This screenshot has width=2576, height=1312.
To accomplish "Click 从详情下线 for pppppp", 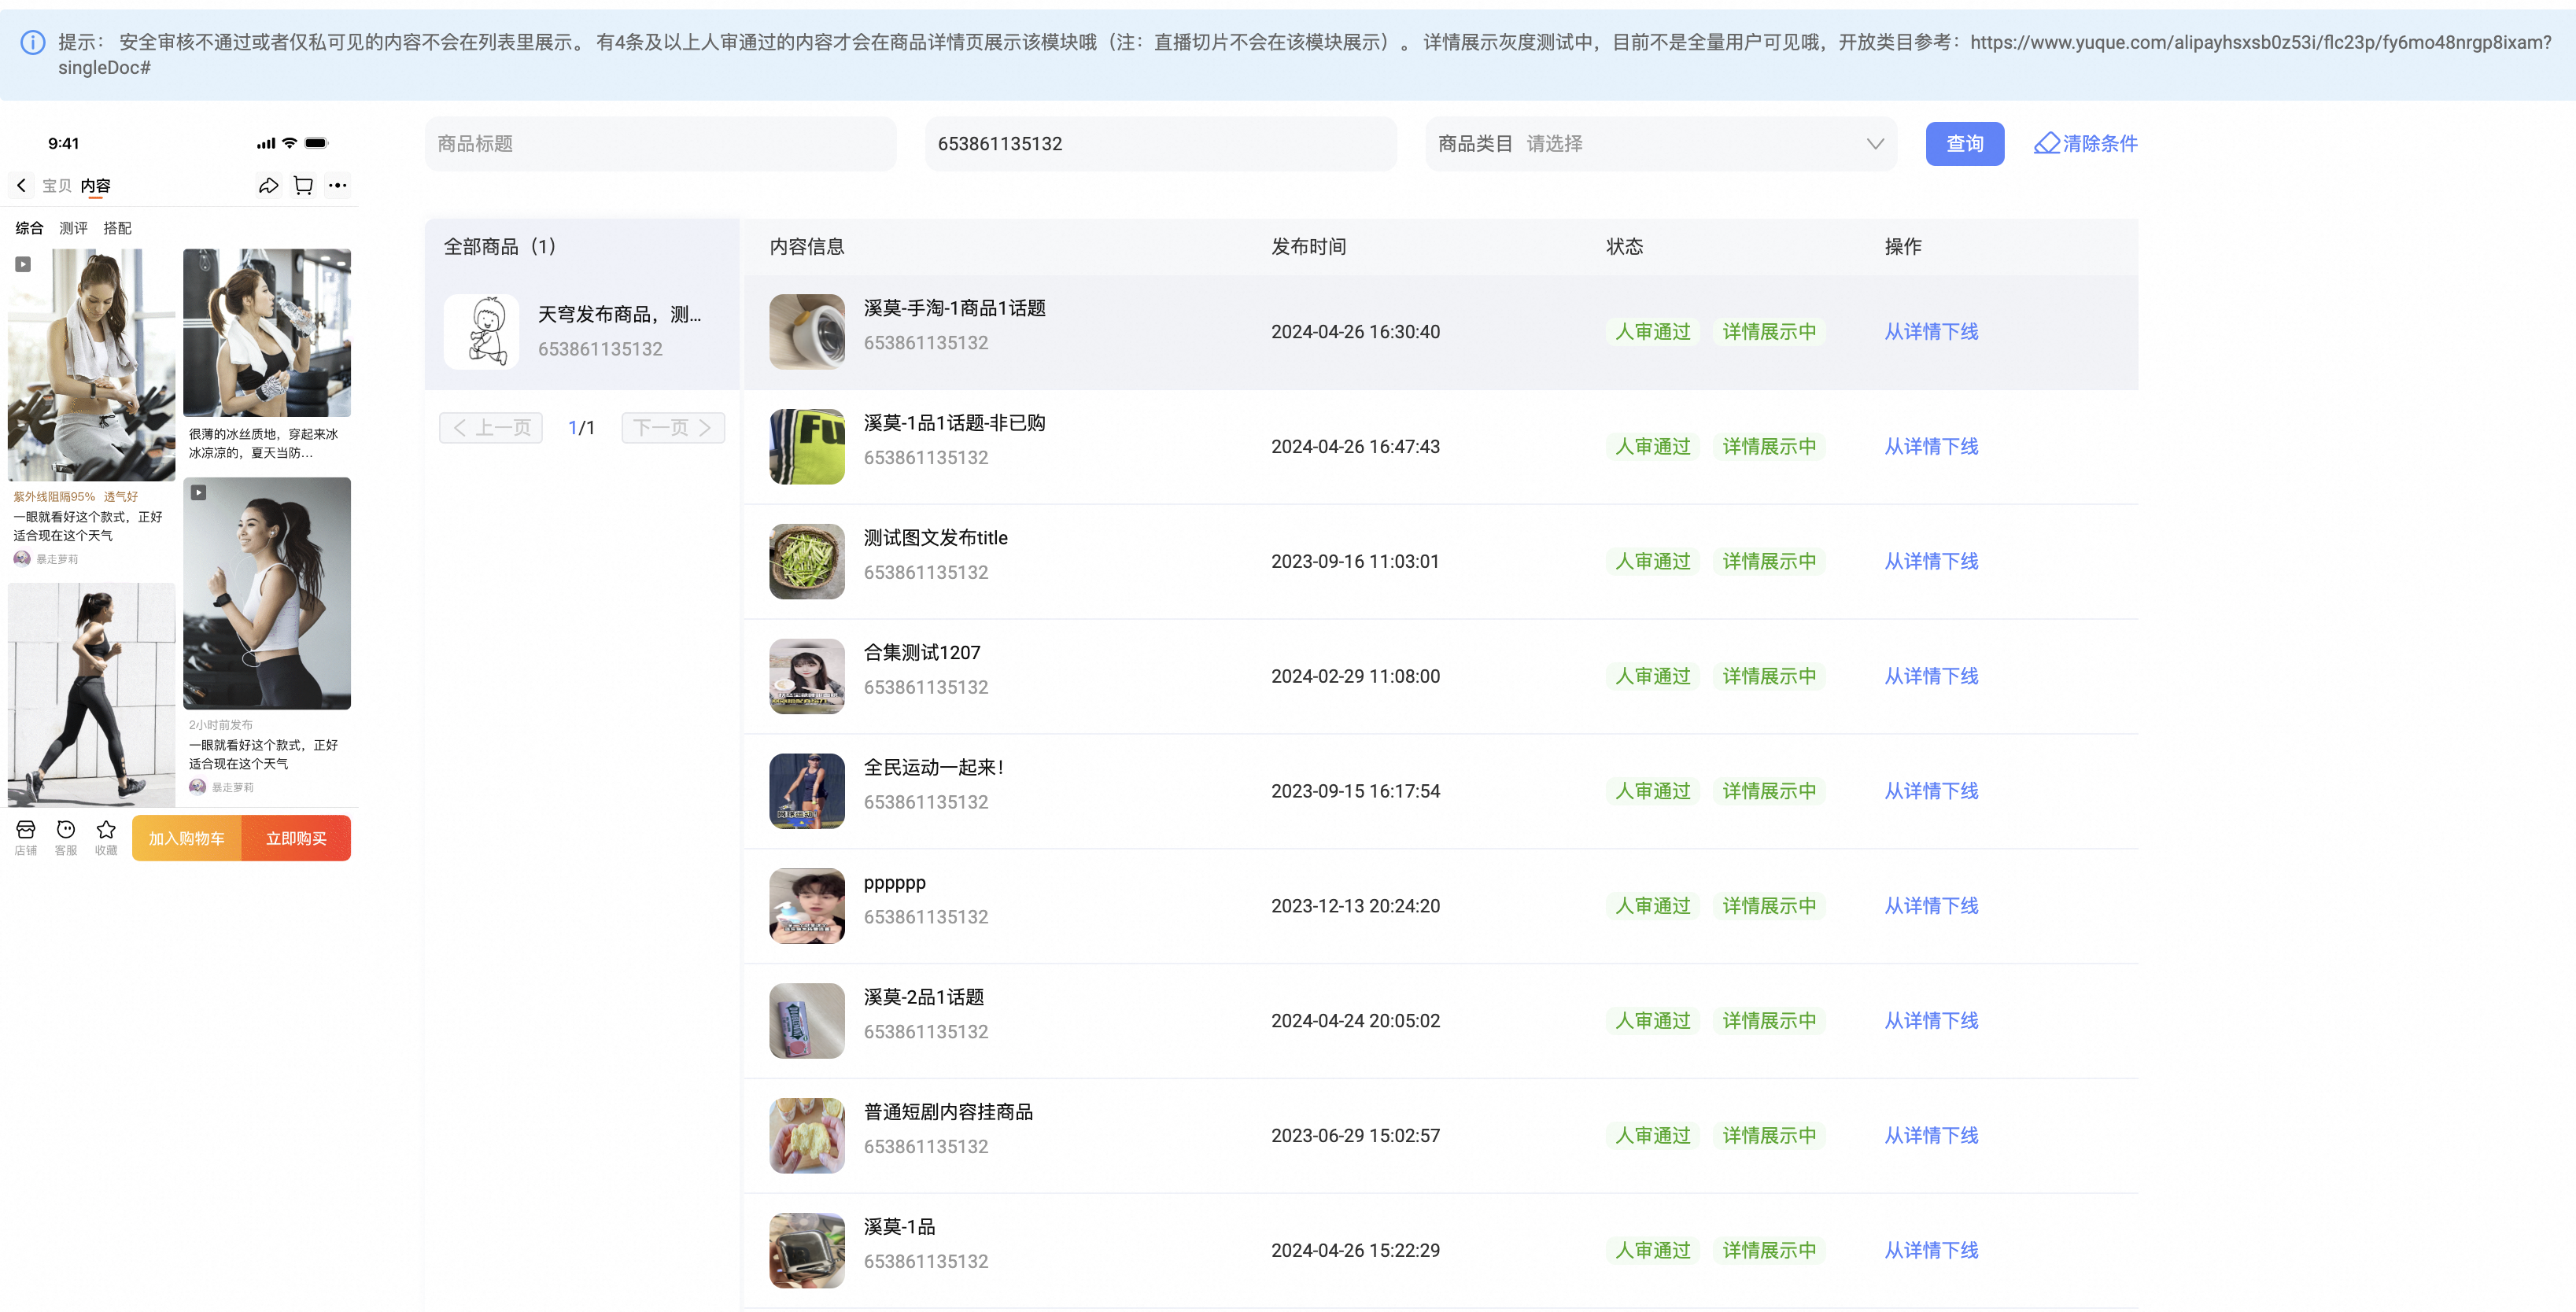I will 1931,906.
